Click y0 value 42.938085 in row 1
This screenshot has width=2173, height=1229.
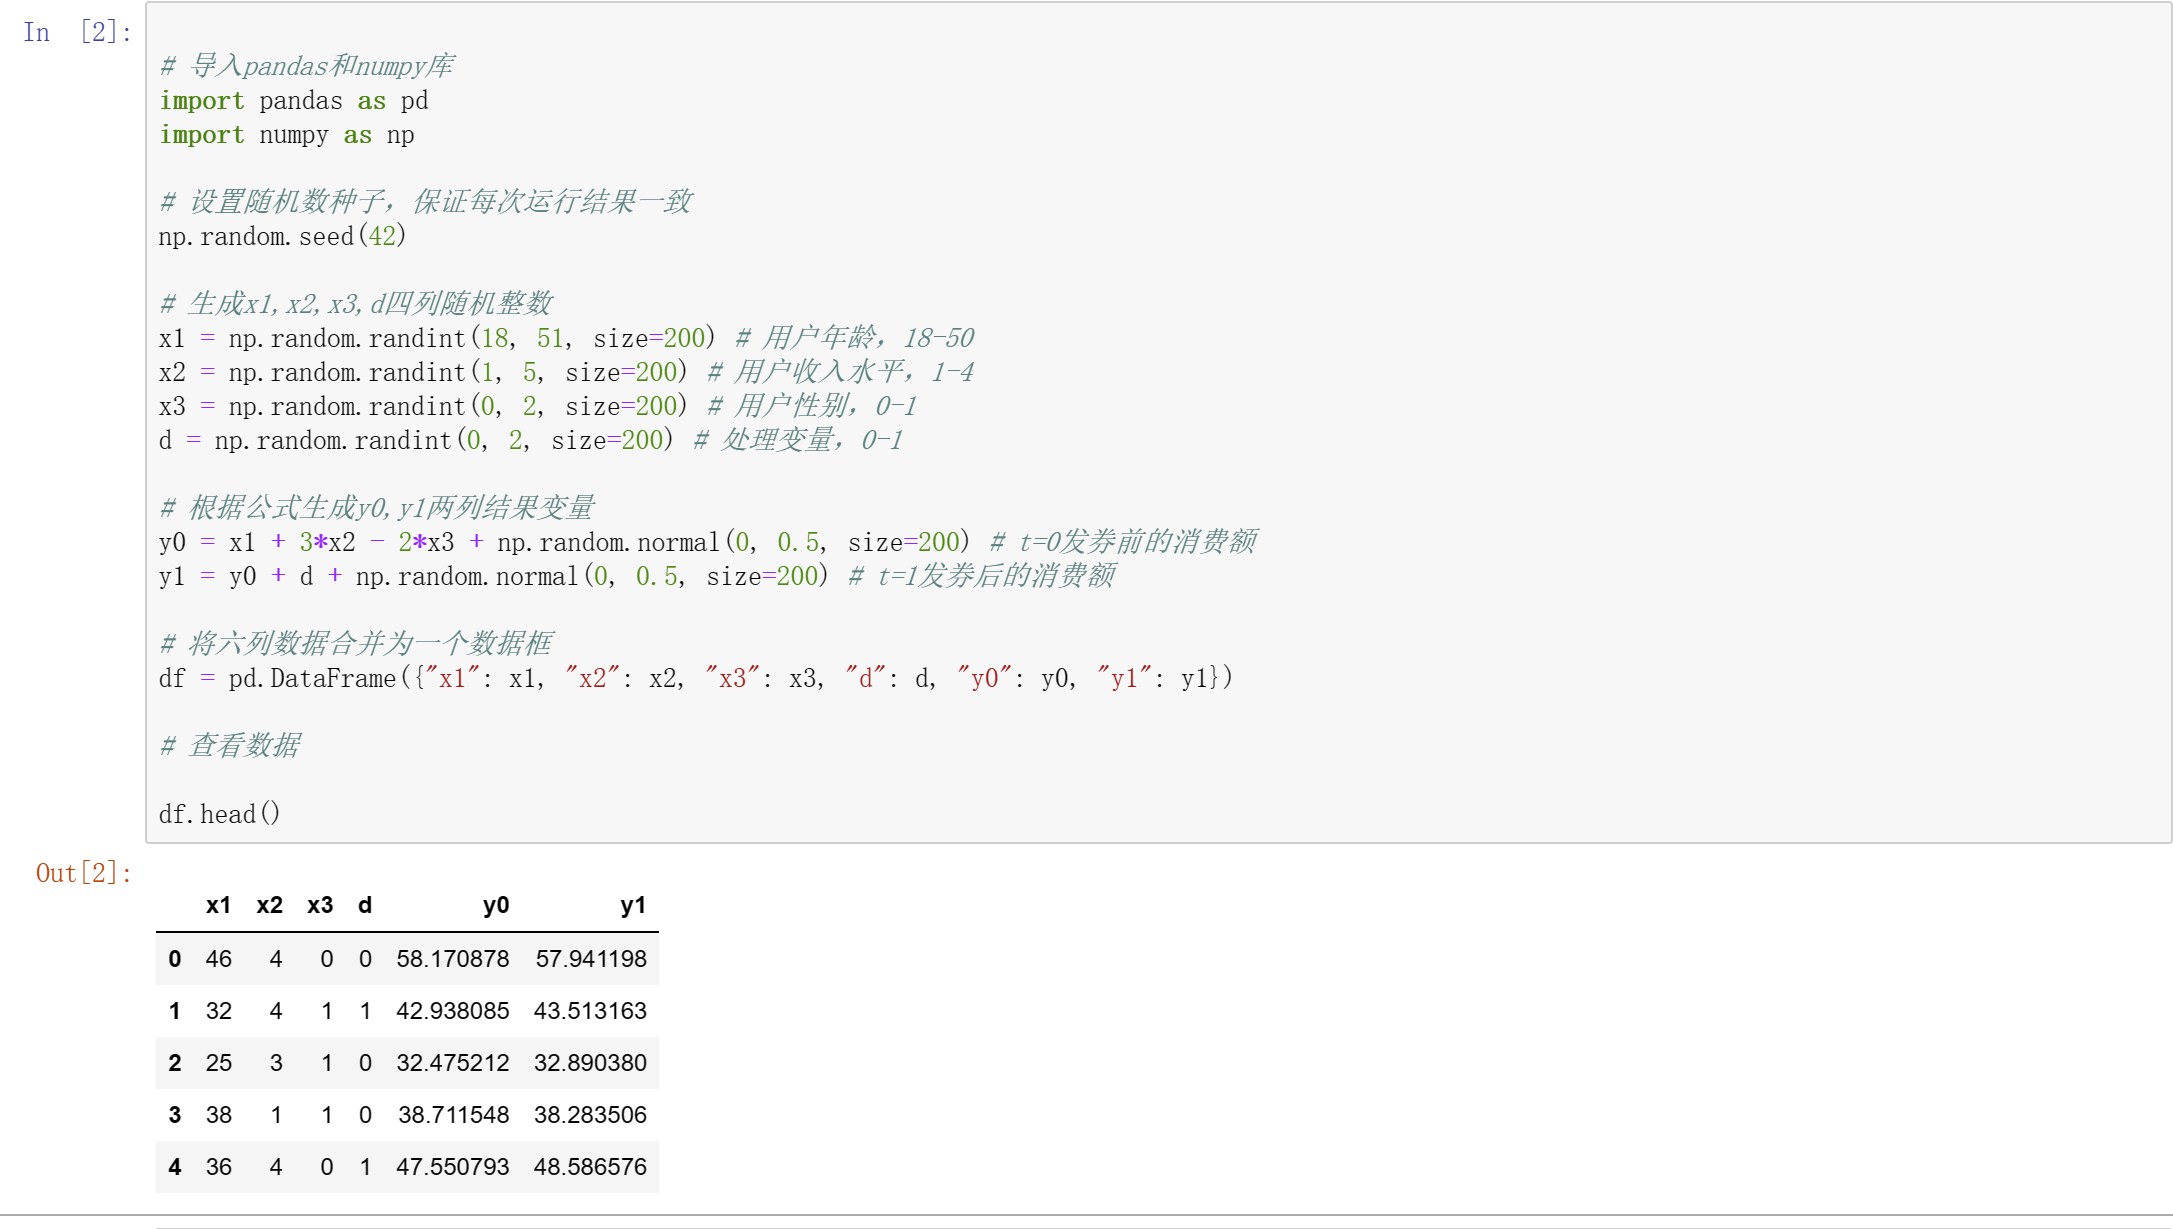tap(452, 1011)
